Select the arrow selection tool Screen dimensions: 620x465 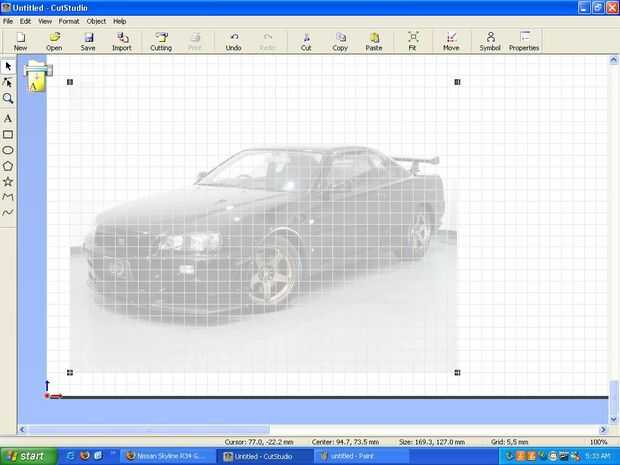8,66
